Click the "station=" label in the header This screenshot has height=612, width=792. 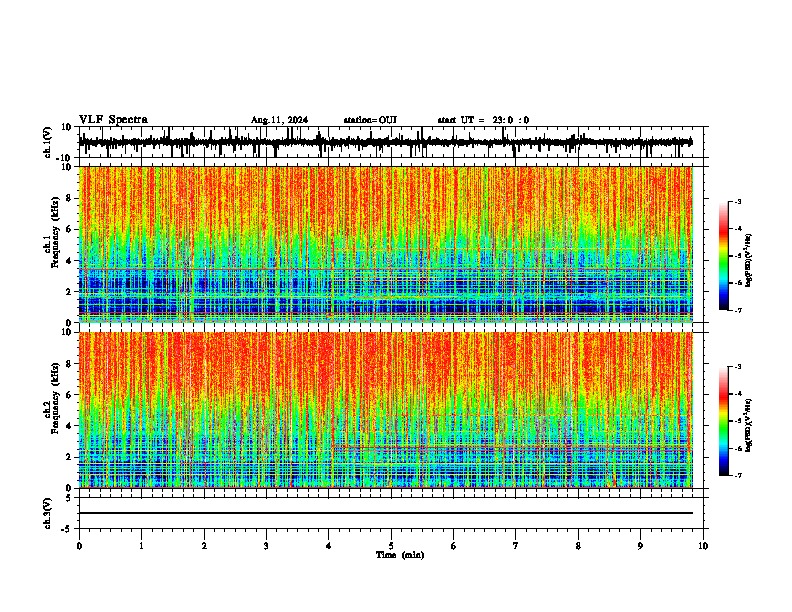(x=361, y=120)
